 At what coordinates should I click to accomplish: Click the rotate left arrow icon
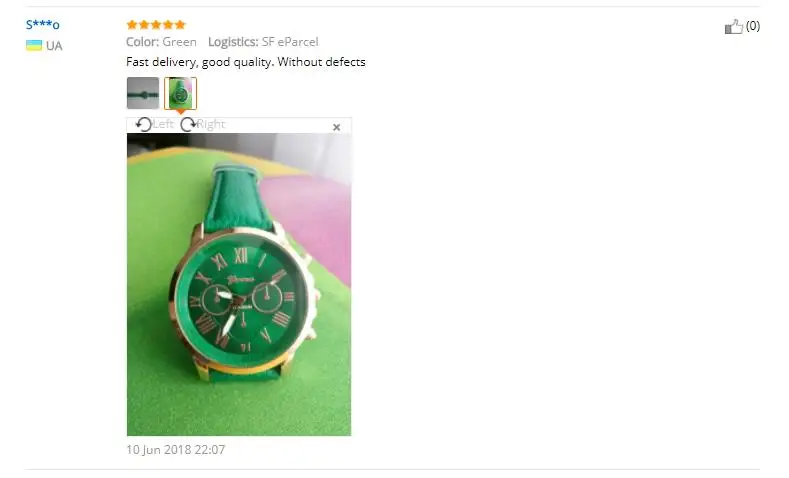coord(144,124)
